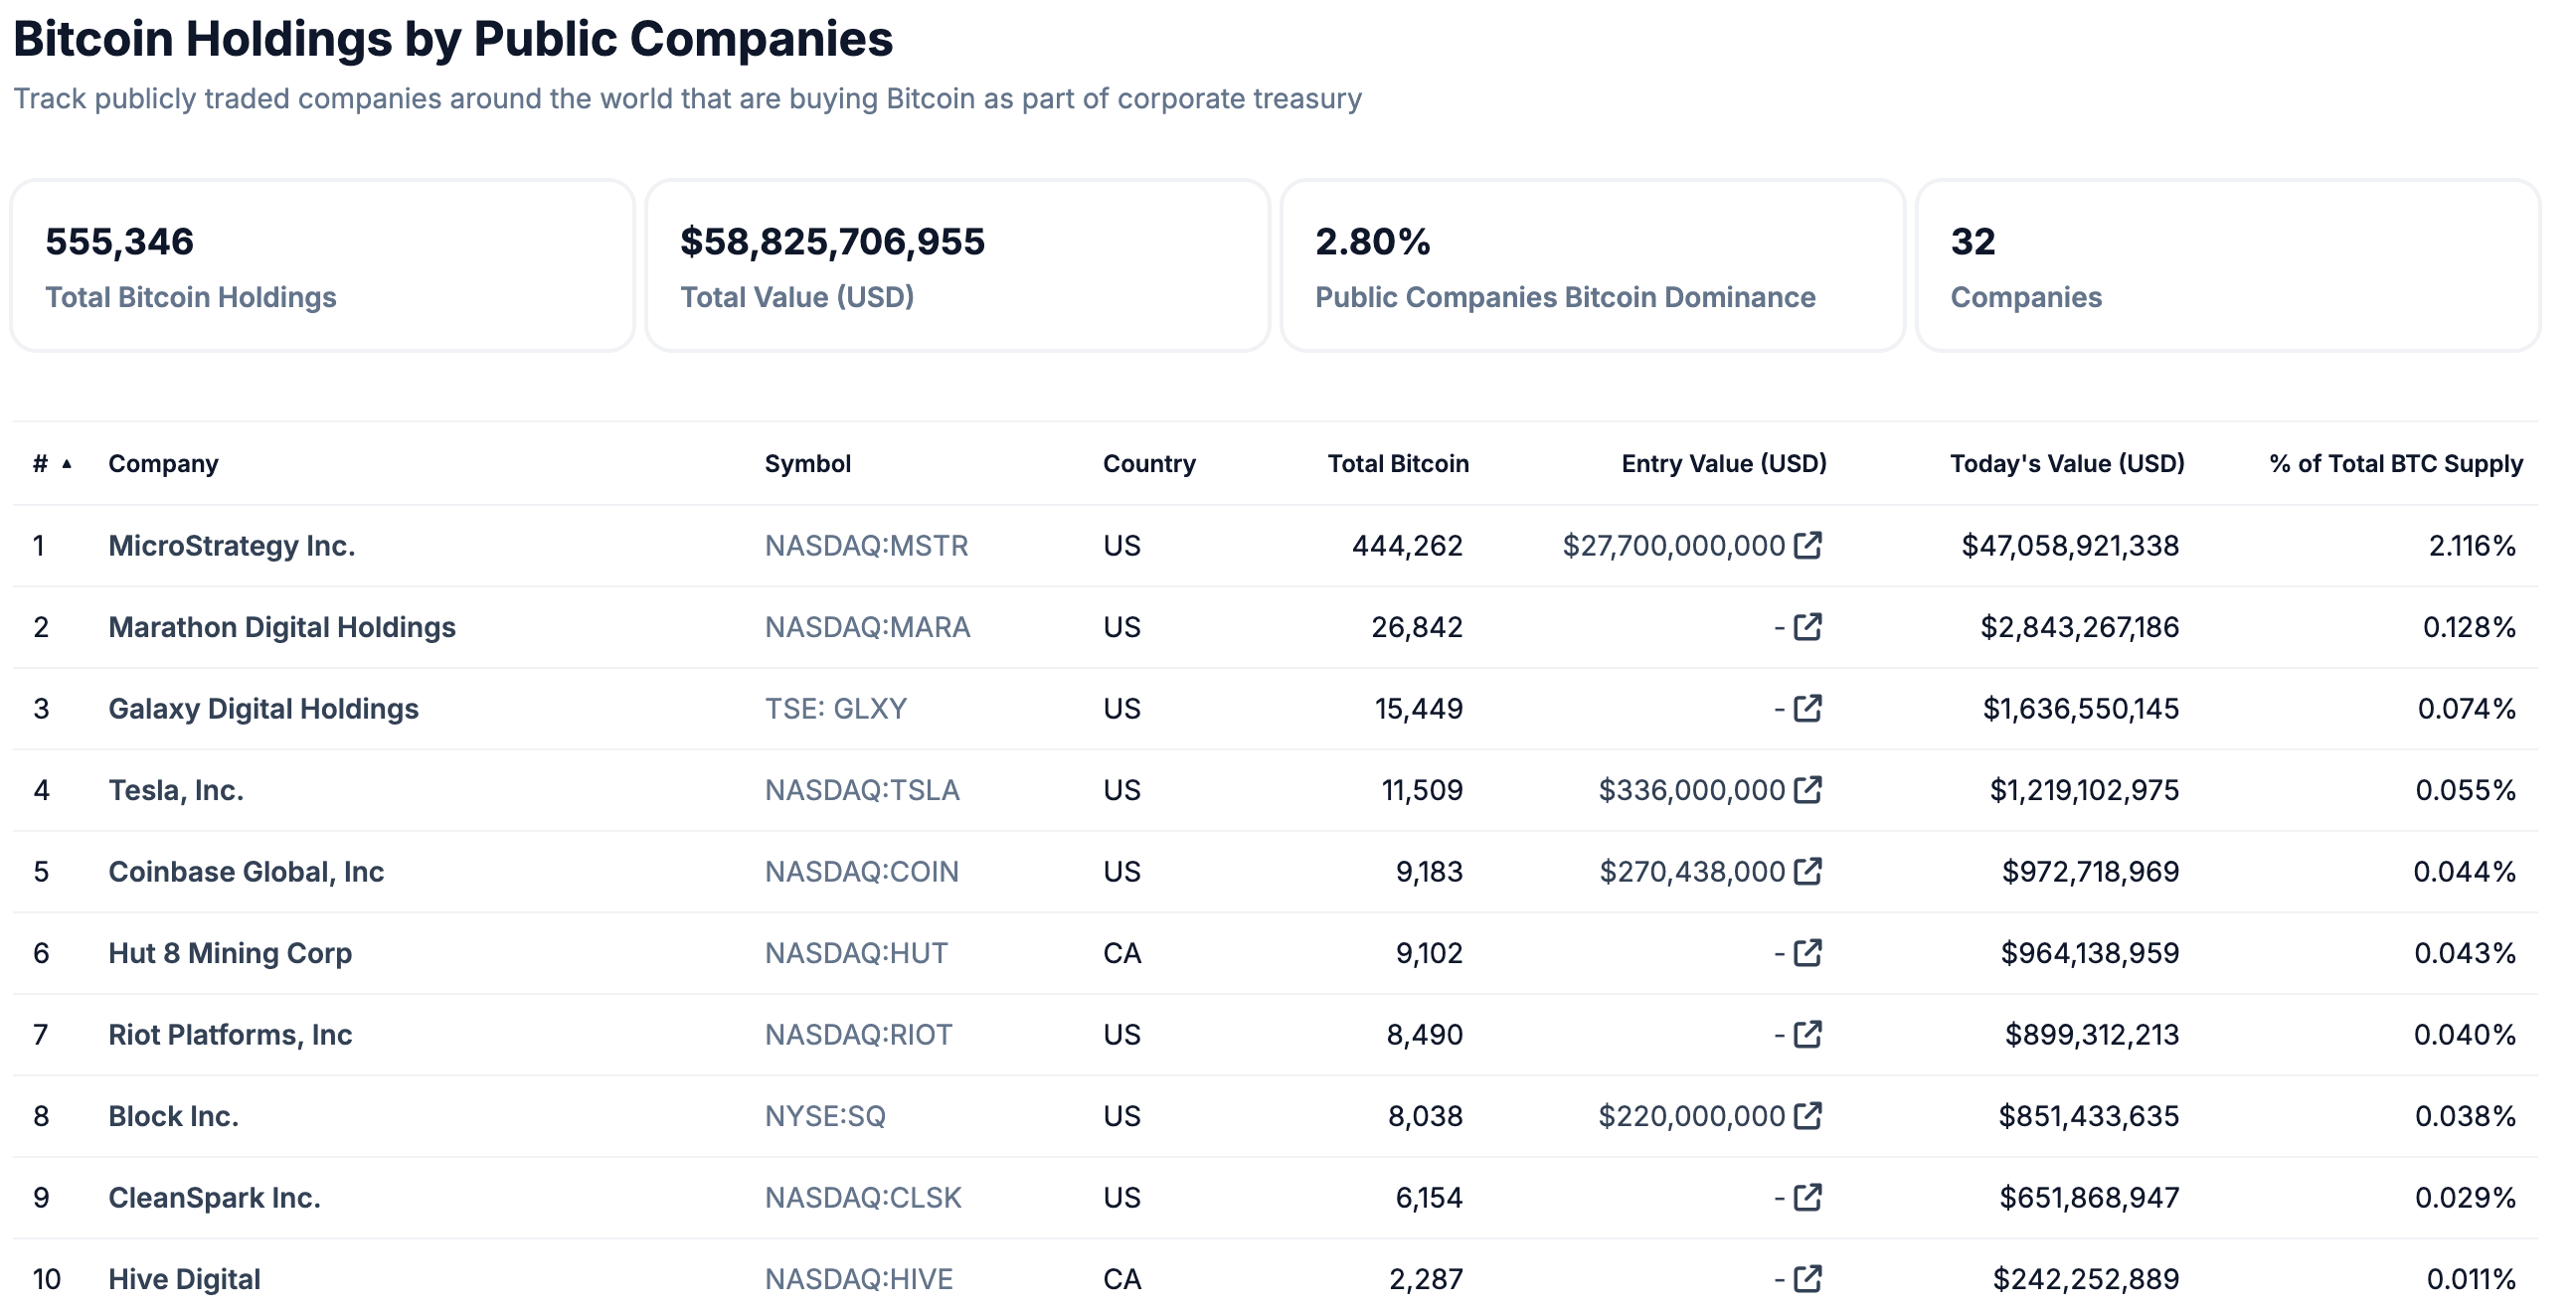
Task: Open Riot Platforms external link icon
Action: [1807, 1034]
